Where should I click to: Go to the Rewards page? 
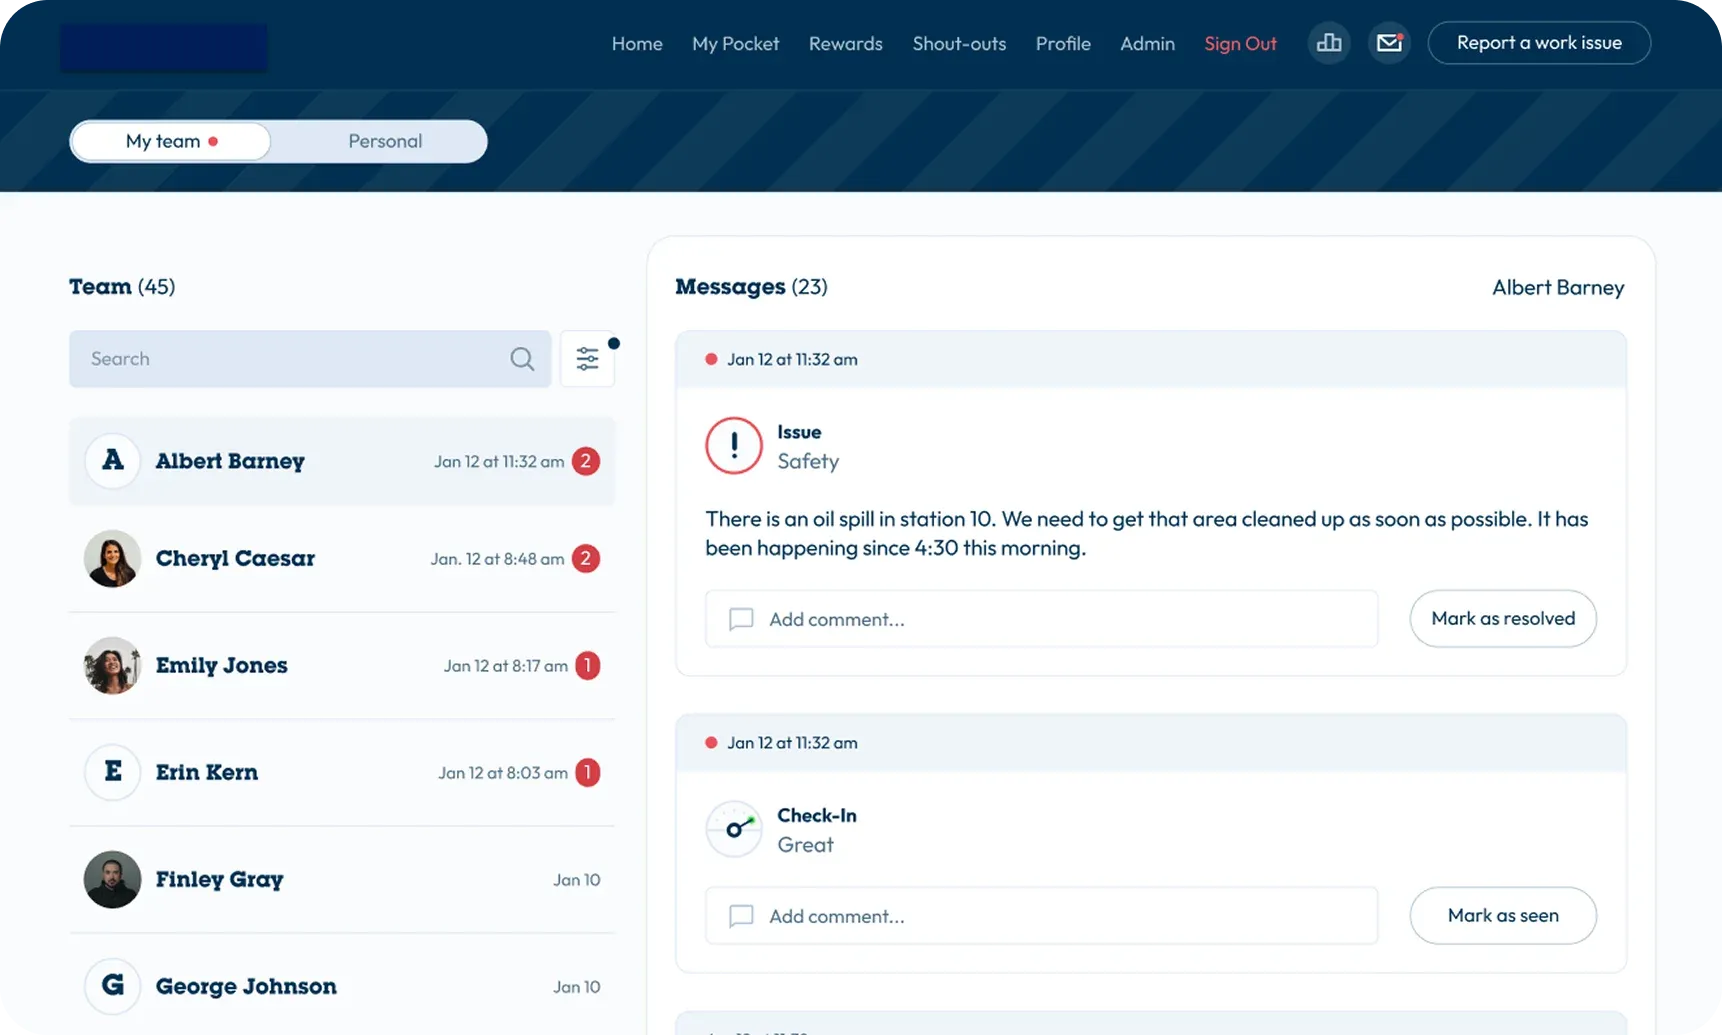point(845,44)
